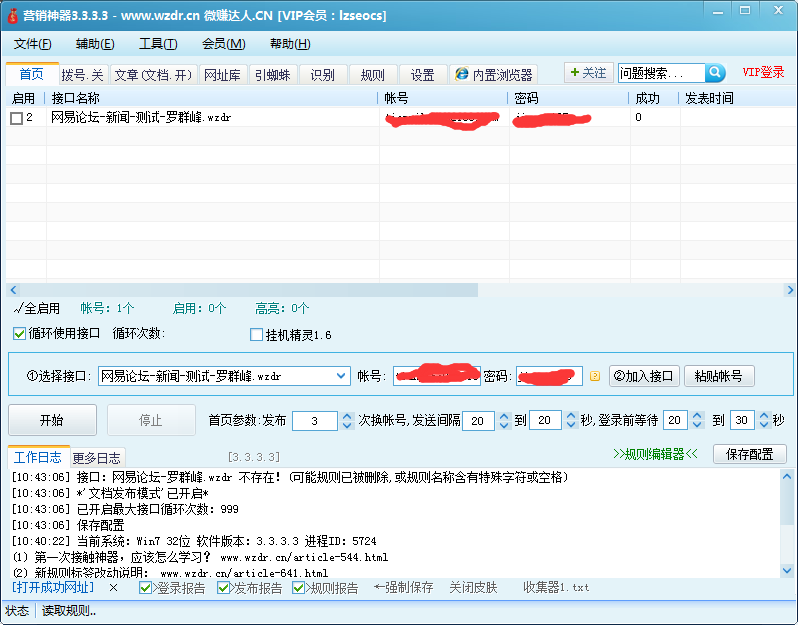The height and width of the screenshot is (625, 798).
Task: Click the table's right scroll arrow
Action: point(790,290)
